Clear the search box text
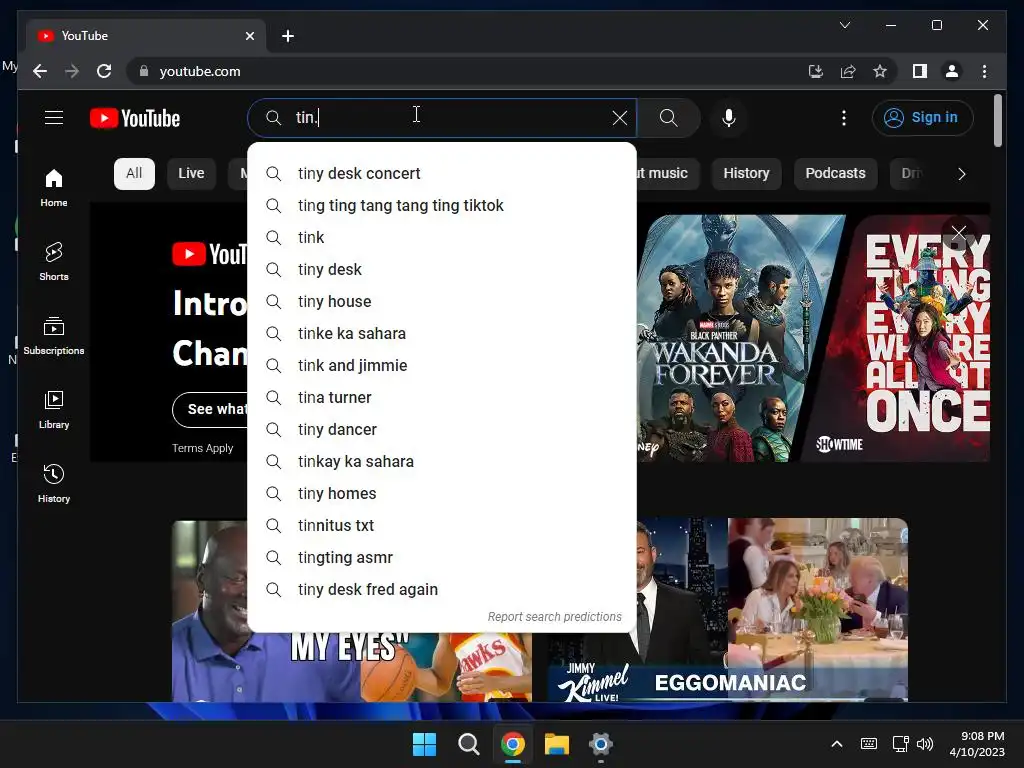The image size is (1024, 768). click(619, 118)
